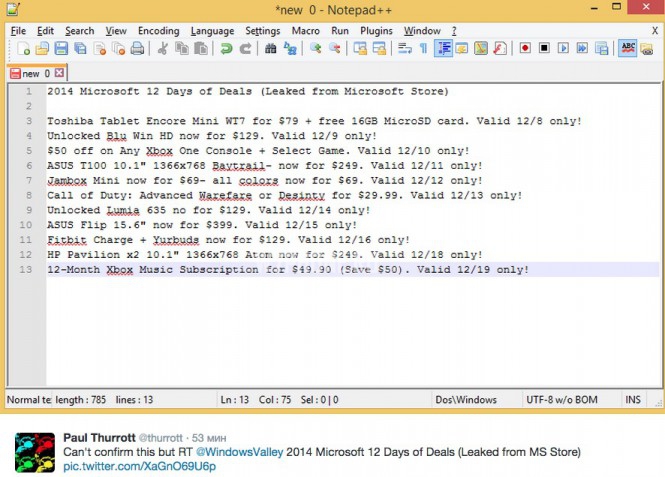Click the "Ln : 13" status text
665x477 pixels.
point(235,400)
